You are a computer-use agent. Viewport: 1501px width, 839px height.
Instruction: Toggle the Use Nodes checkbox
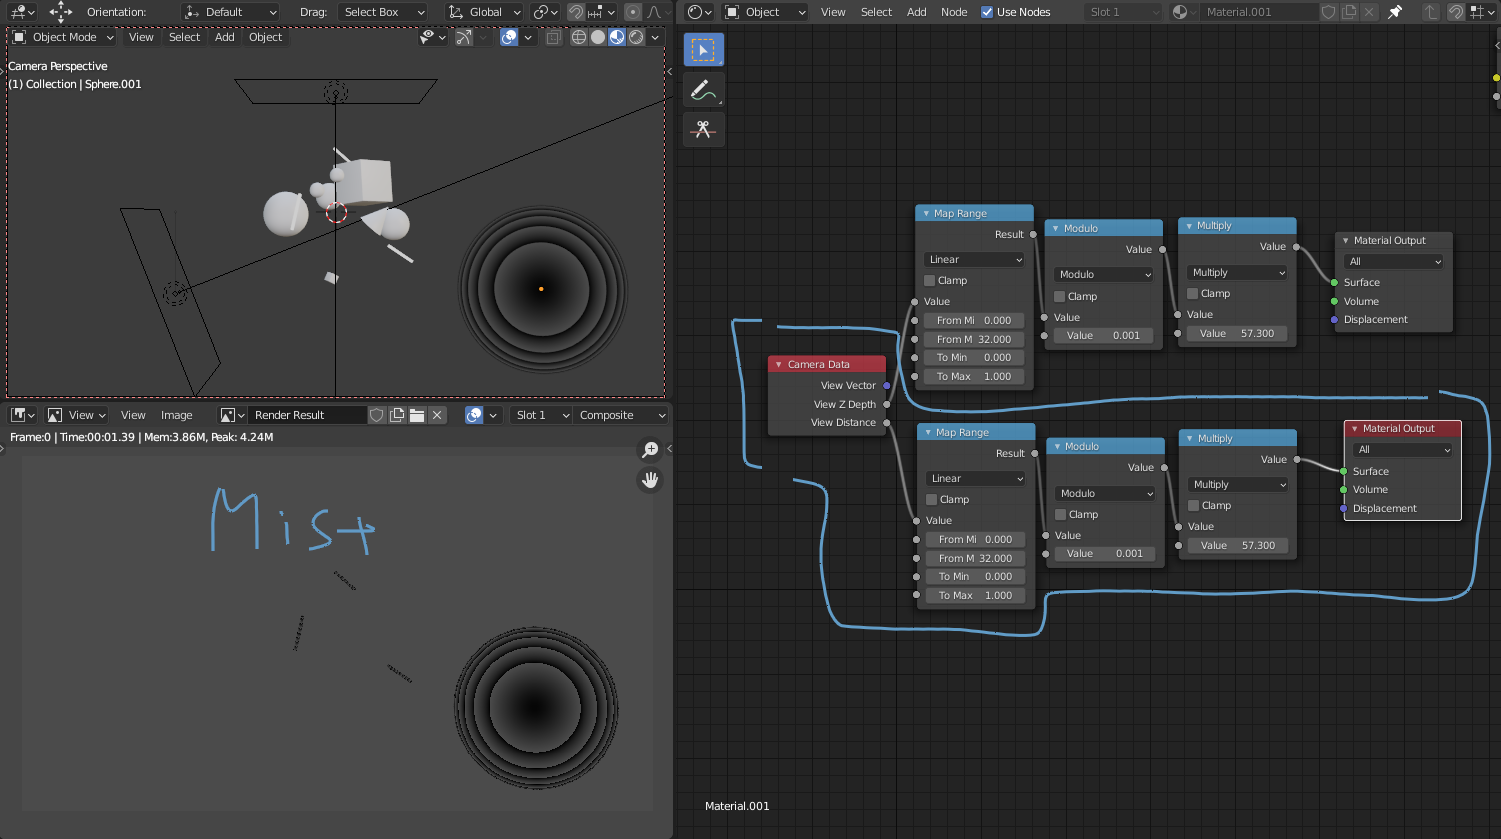coord(987,12)
